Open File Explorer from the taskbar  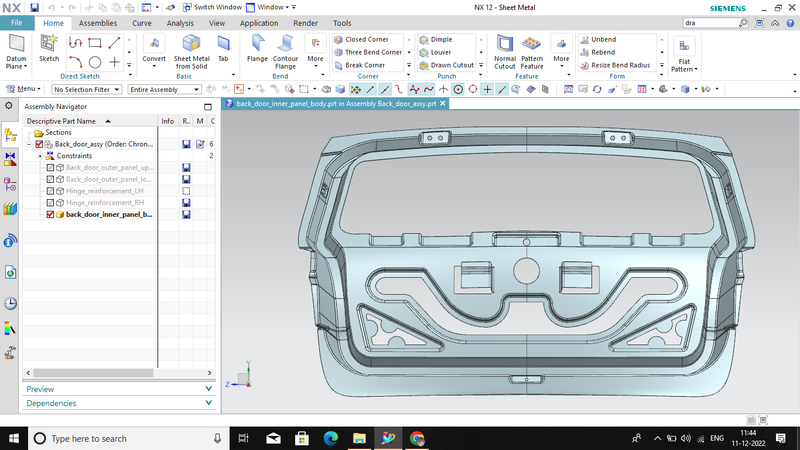[x=359, y=438]
